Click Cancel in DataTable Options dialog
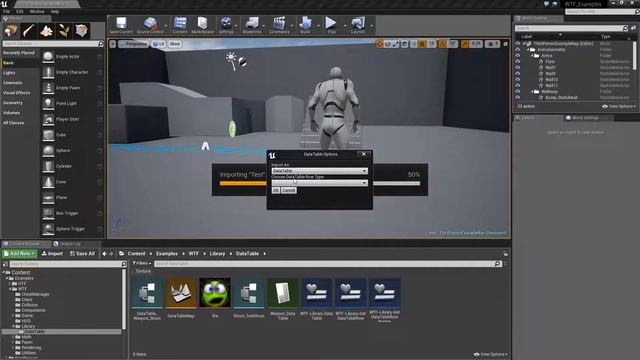This screenshot has width=640, height=360. [289, 190]
